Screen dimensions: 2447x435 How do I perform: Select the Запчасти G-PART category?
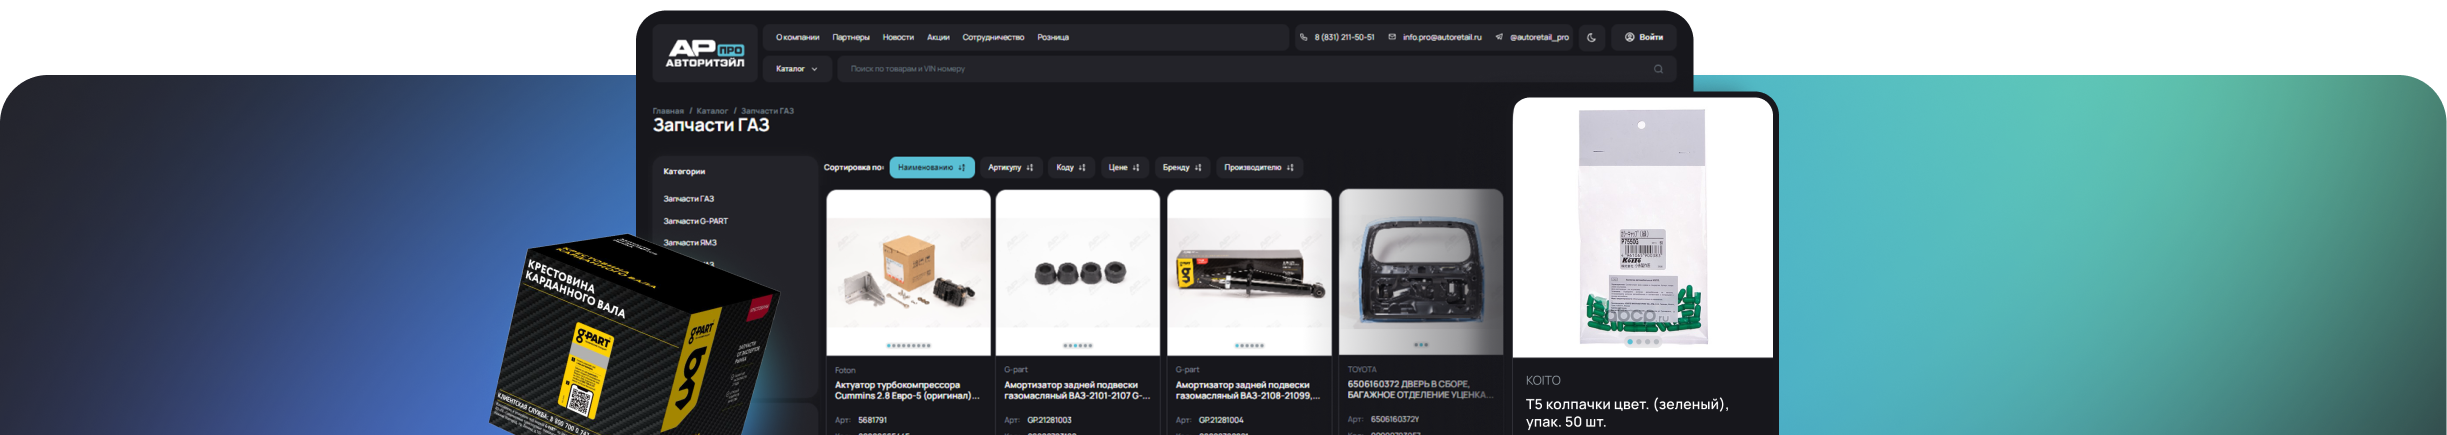[x=695, y=221]
